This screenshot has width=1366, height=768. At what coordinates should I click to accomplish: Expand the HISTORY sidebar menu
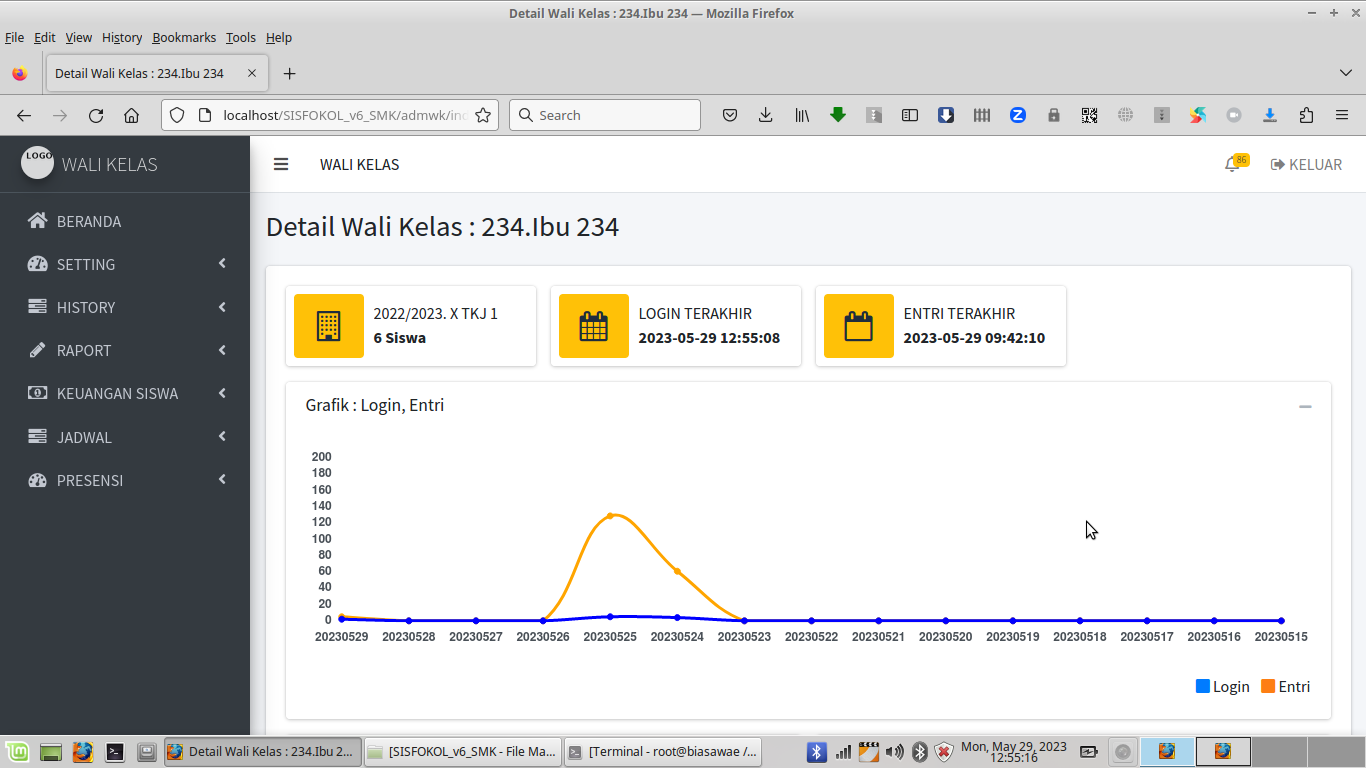125,307
